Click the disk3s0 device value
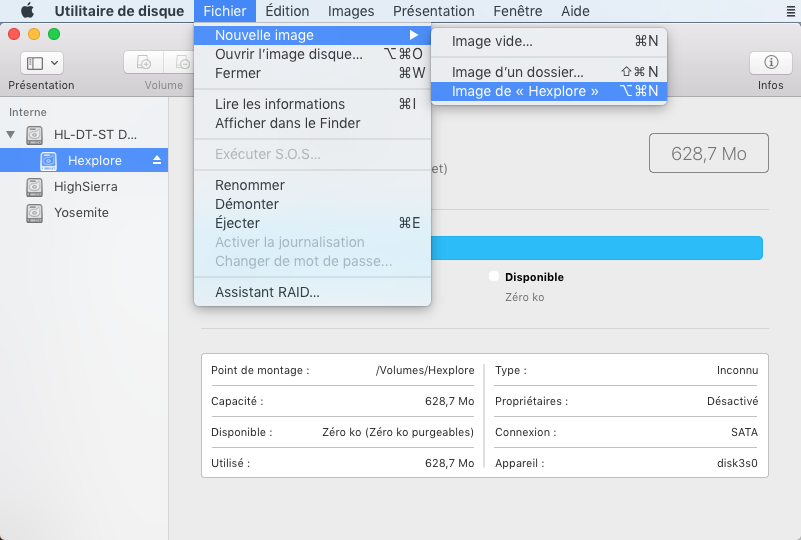Viewport: 801px width, 540px height. 737,463
